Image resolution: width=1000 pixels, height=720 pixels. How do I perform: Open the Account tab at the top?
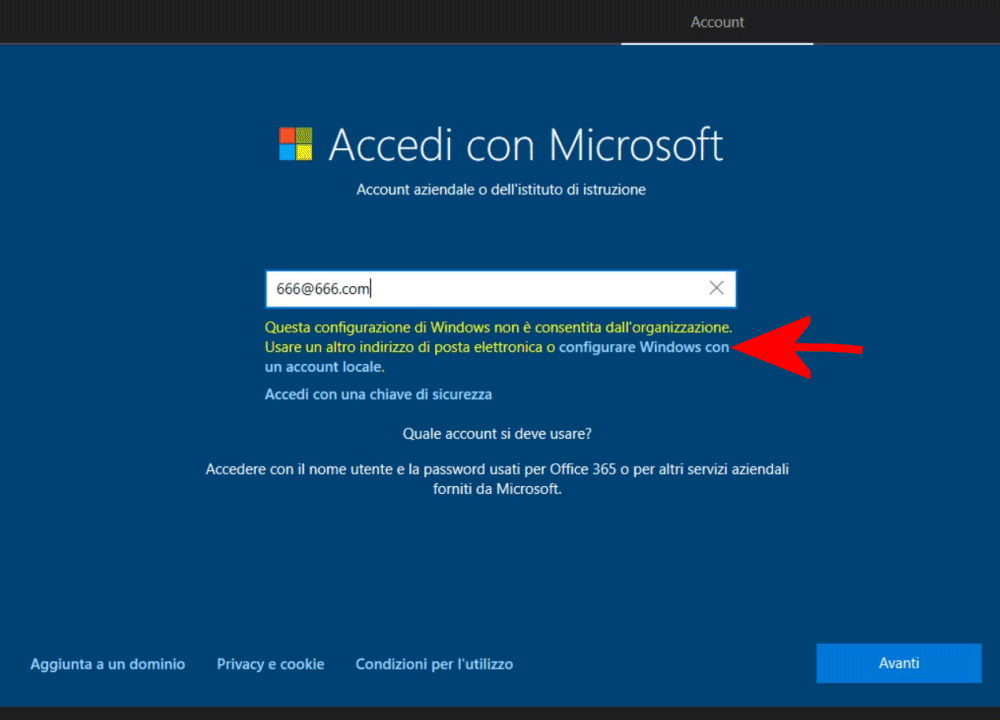tap(717, 22)
